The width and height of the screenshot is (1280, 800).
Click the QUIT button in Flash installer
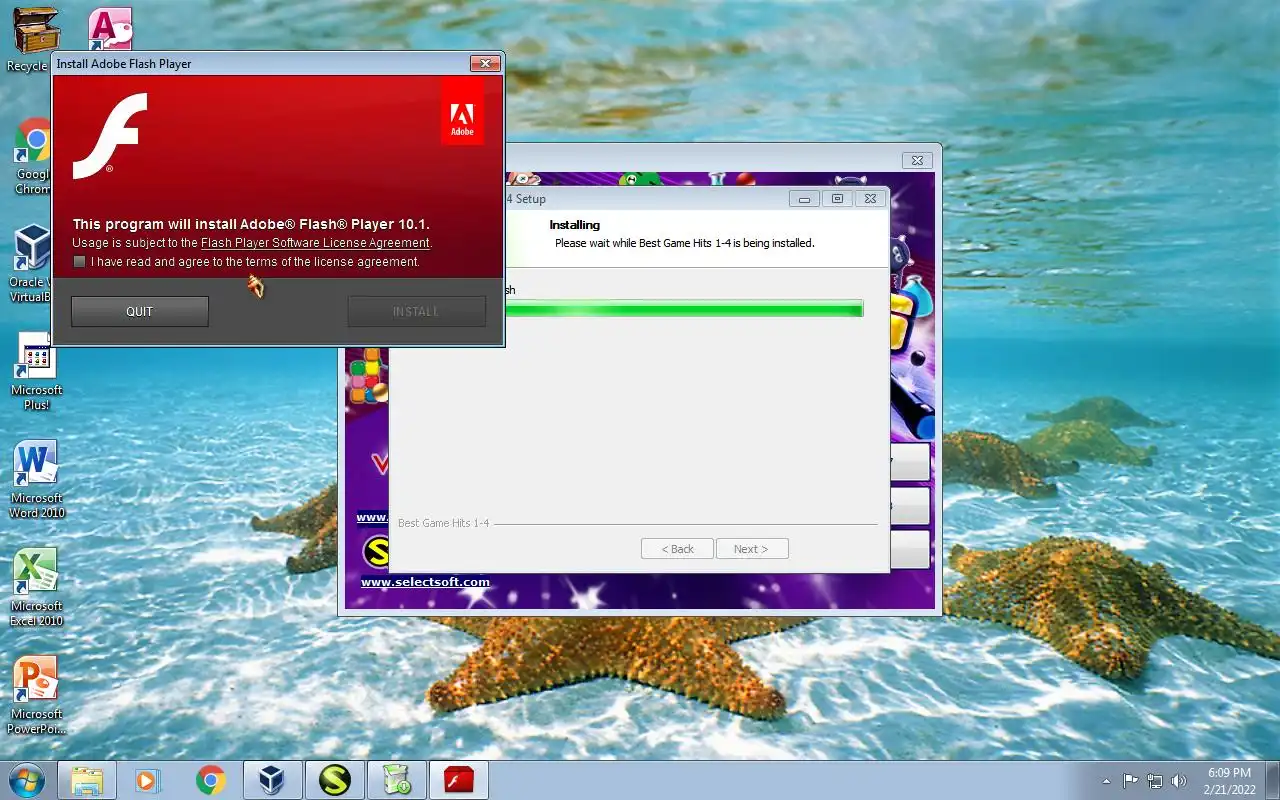[140, 311]
